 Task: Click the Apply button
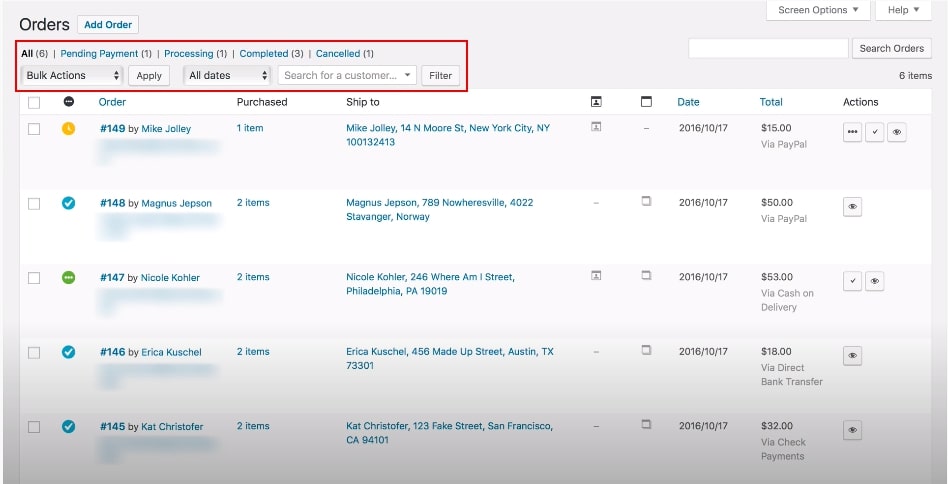149,76
